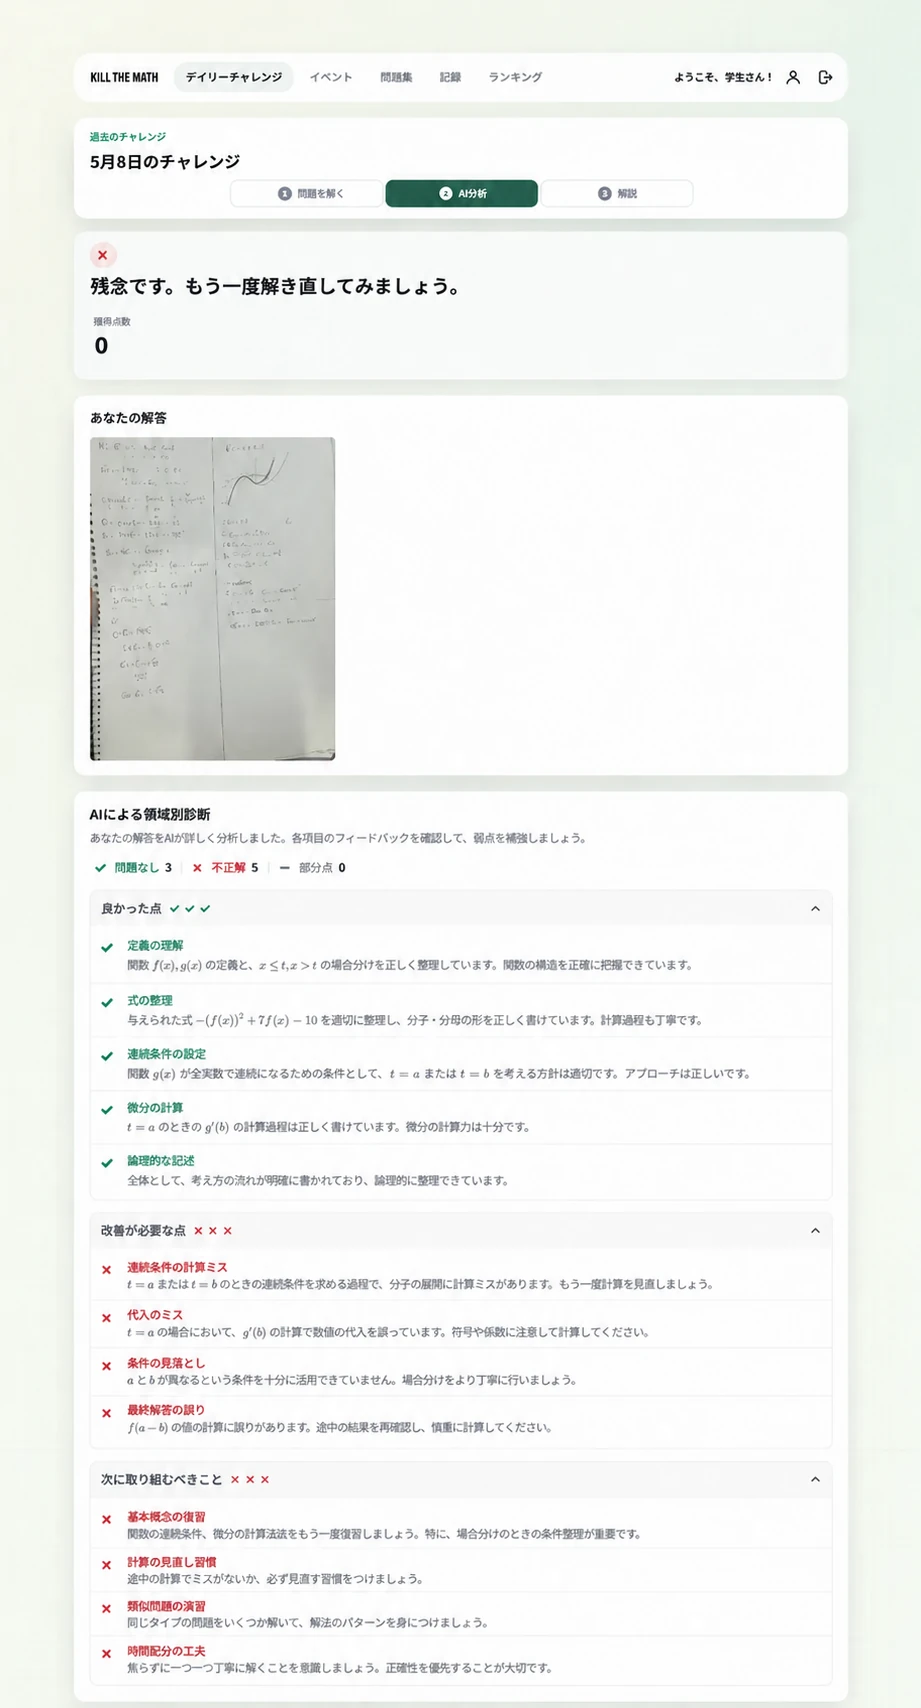The width and height of the screenshot is (921, 1708).
Task: Click the ようこそ、学生さん! greeting
Action: (722, 77)
